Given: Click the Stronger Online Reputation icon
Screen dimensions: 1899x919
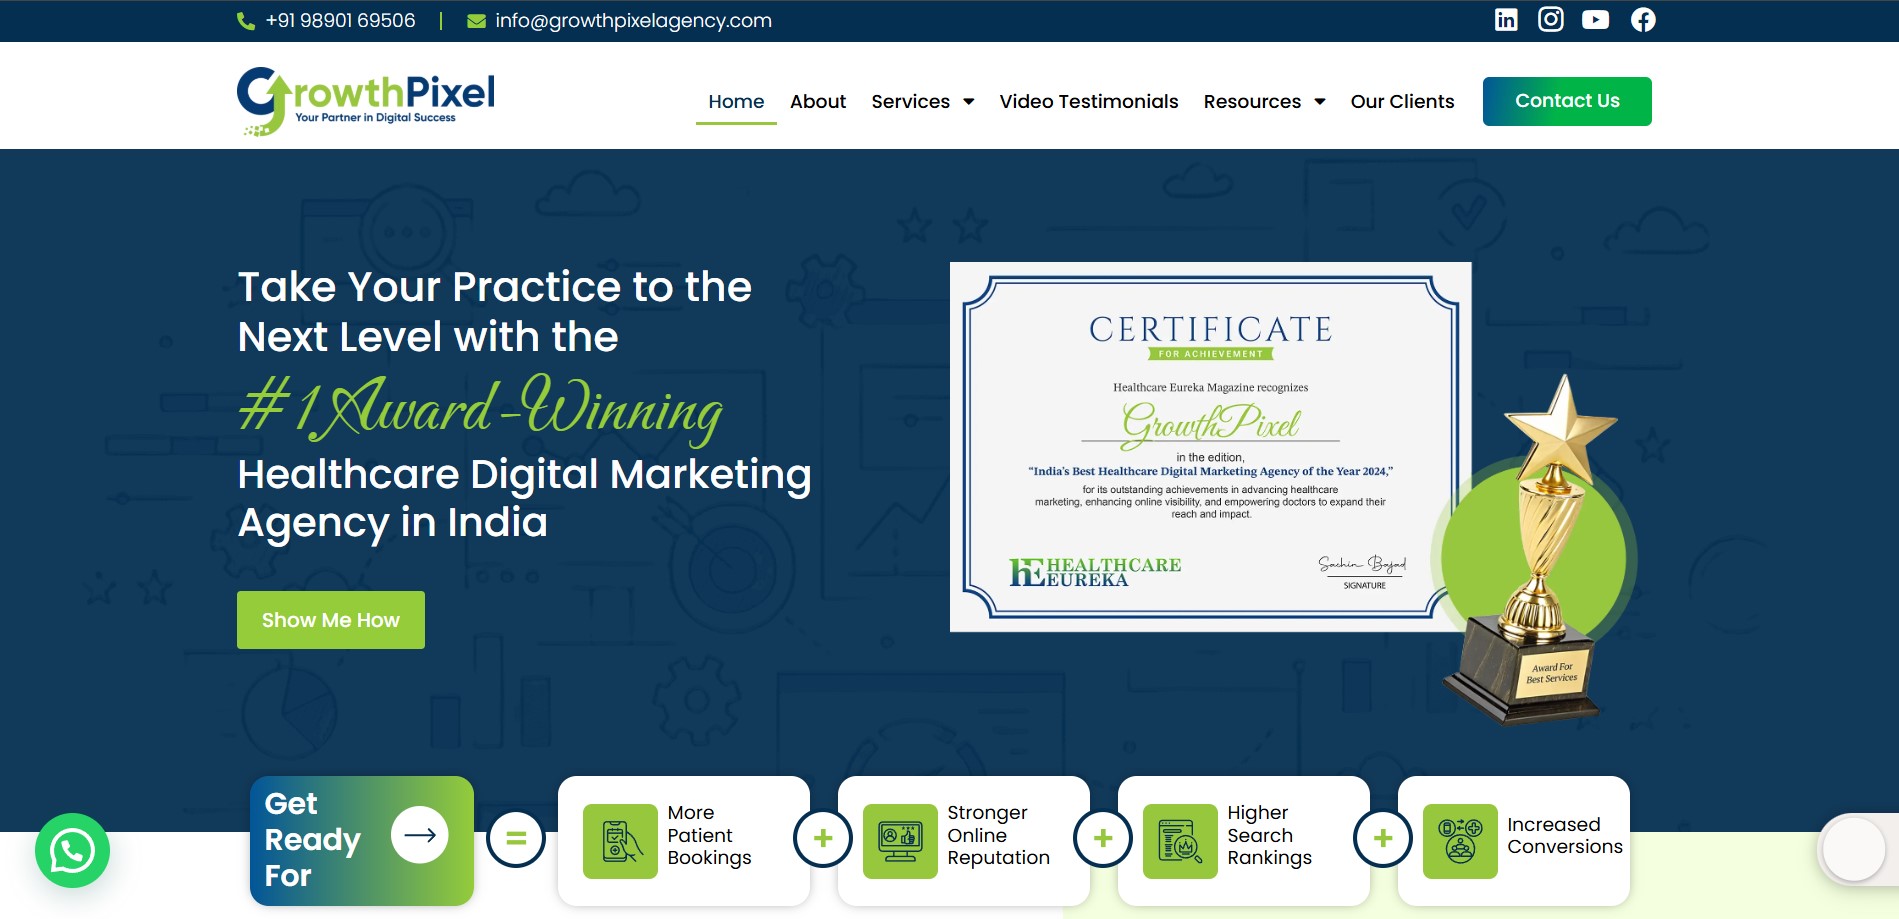Looking at the screenshot, I should (900, 841).
